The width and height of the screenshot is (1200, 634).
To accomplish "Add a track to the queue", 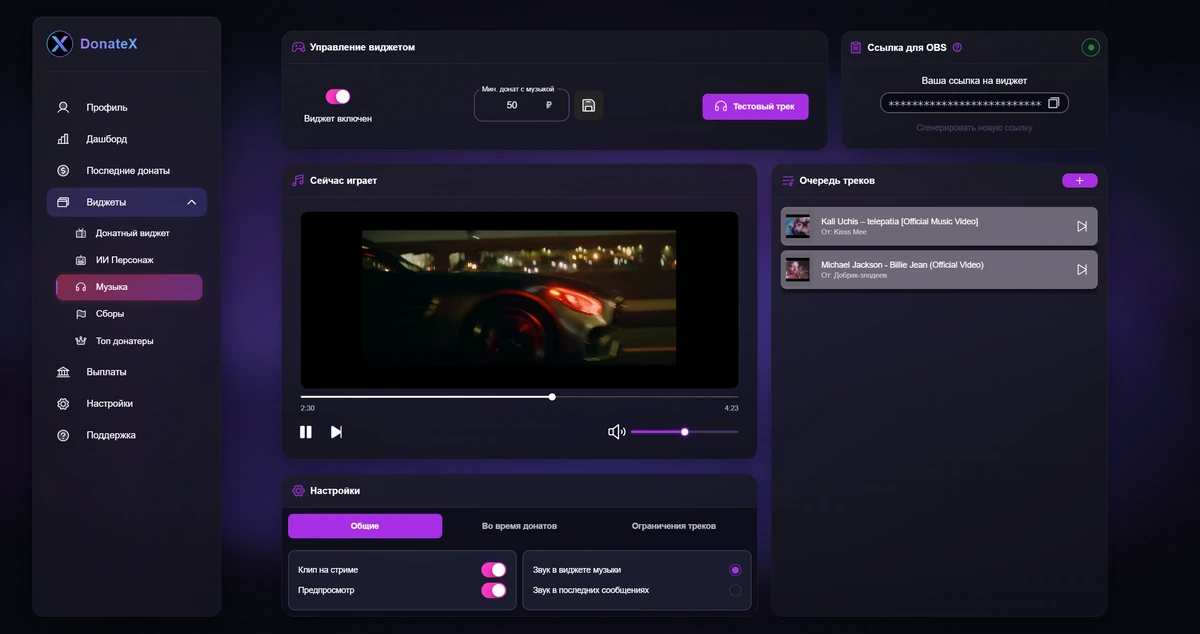I will click(1080, 181).
